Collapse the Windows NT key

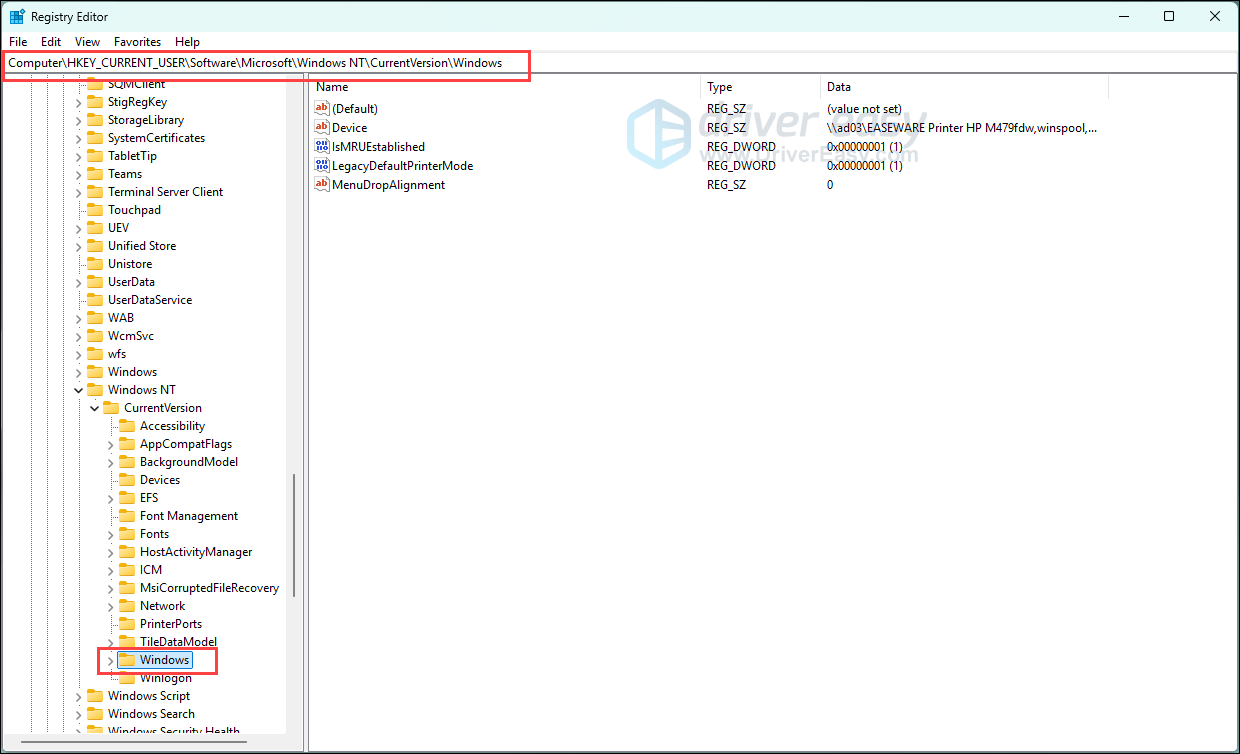[x=79, y=390]
